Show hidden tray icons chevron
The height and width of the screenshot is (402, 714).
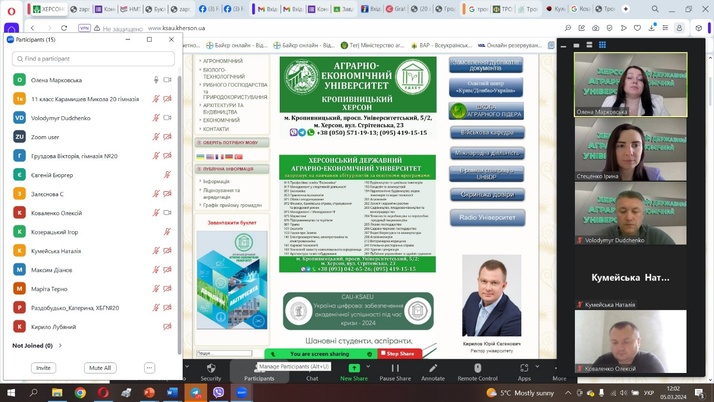point(568,392)
